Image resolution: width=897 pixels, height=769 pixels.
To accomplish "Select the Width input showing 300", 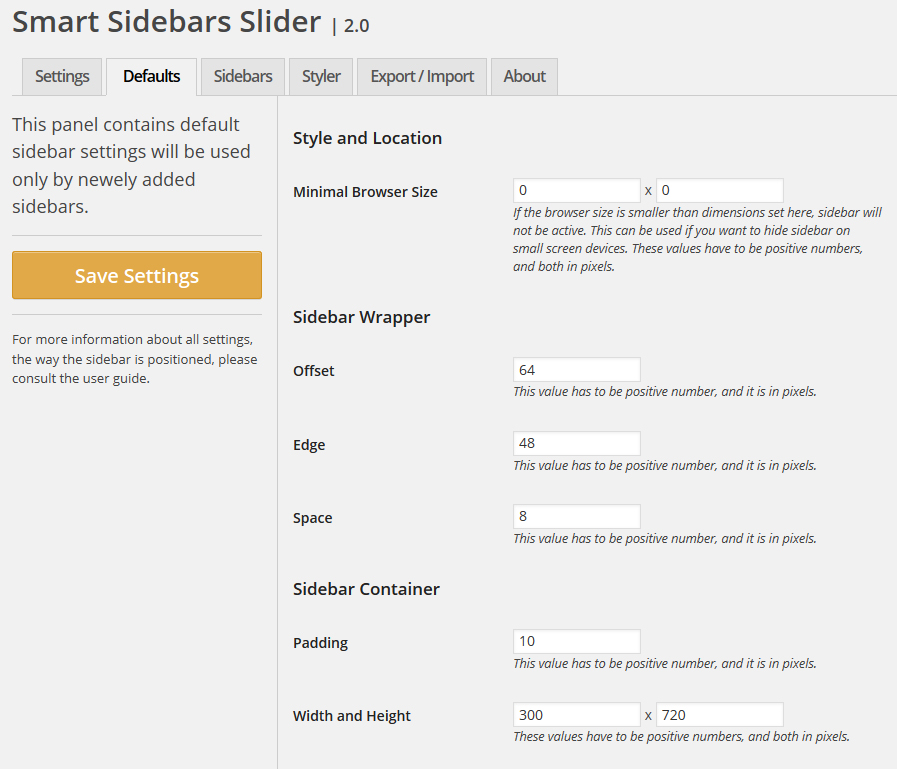I will pyautogui.click(x=576, y=714).
